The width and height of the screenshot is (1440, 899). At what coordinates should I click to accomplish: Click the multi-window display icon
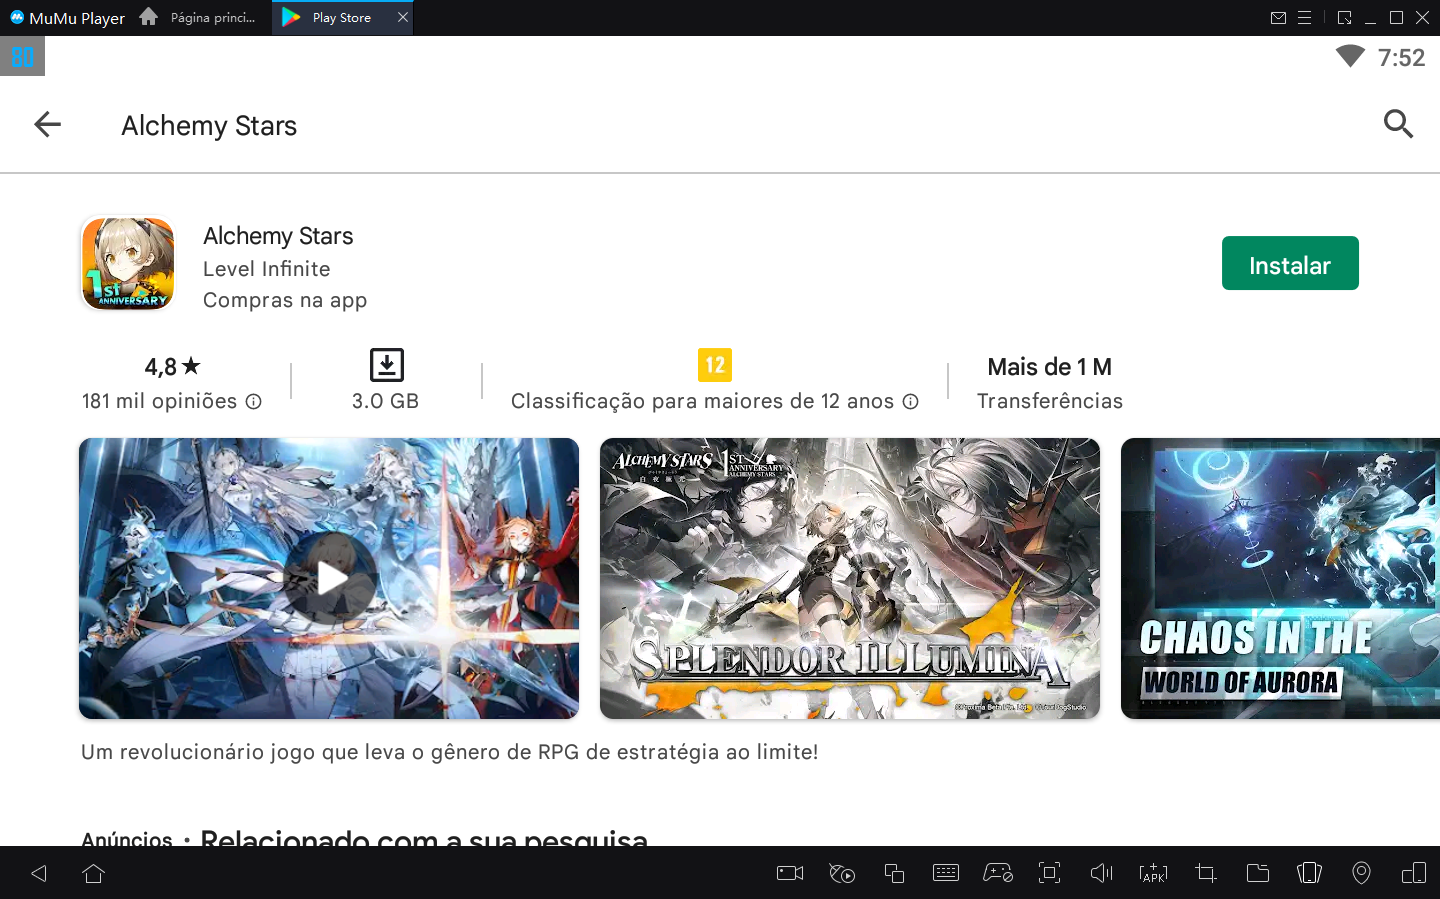1414,873
